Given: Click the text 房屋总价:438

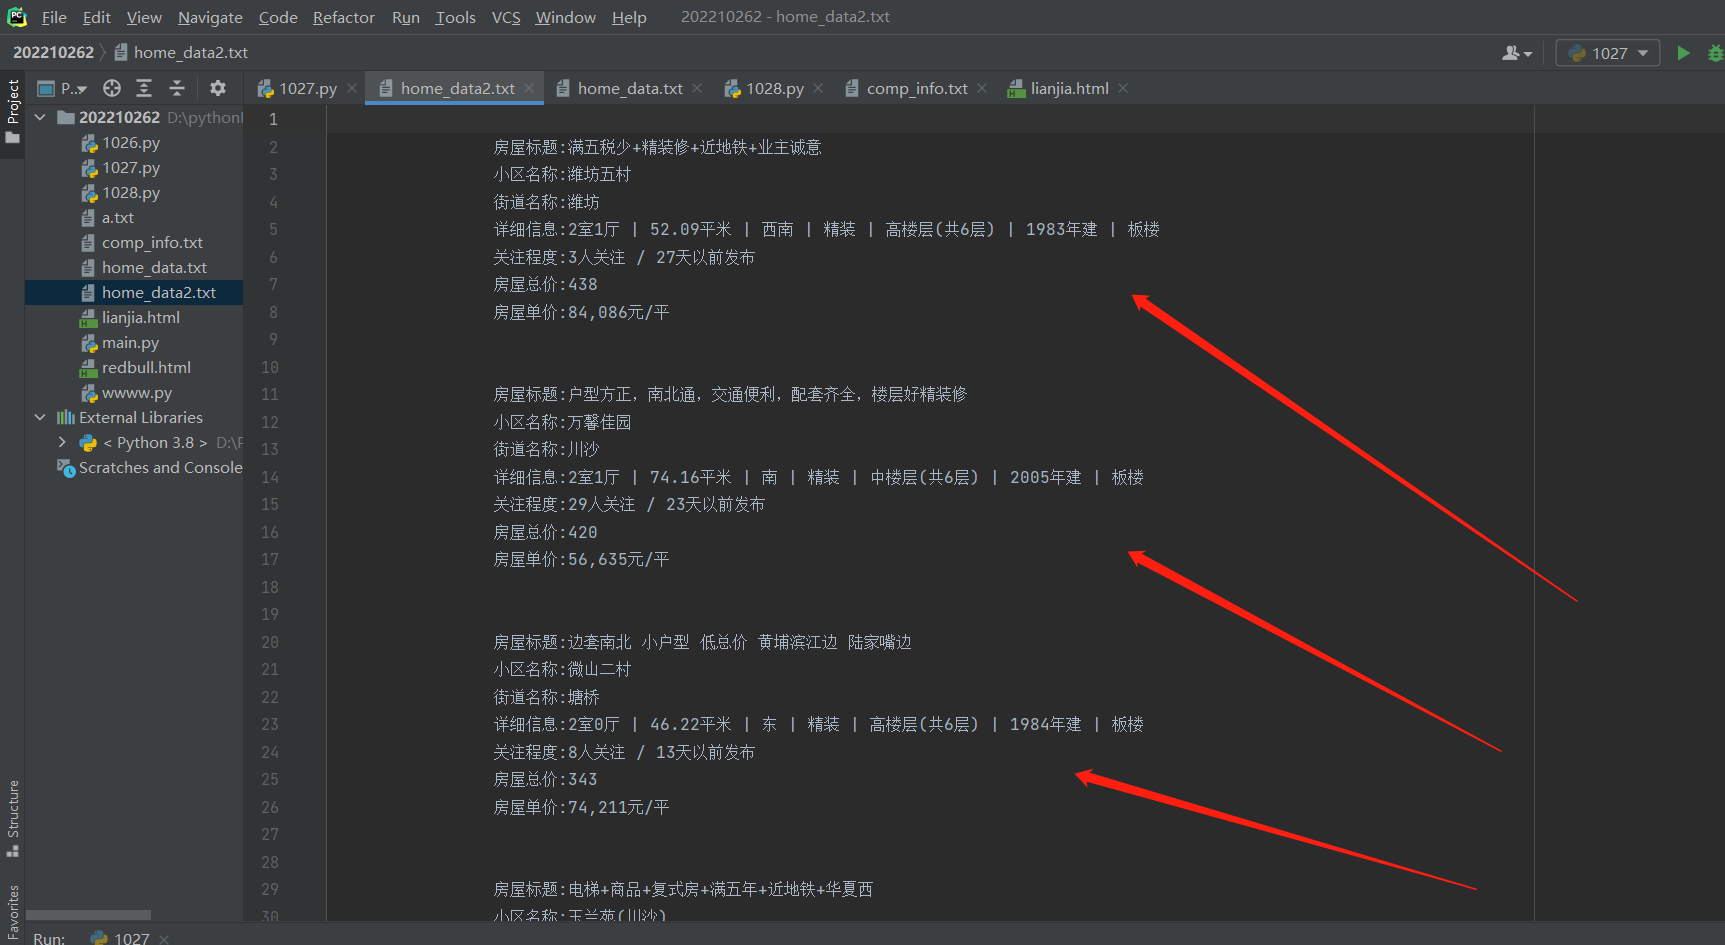Looking at the screenshot, I should [x=545, y=284].
